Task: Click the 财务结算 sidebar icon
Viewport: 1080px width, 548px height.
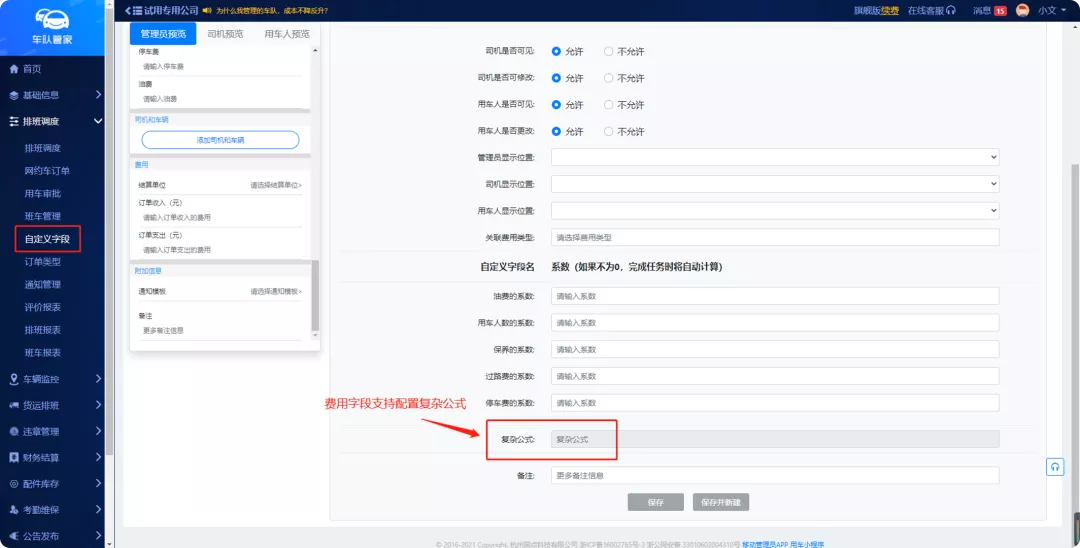Action: [x=14, y=457]
